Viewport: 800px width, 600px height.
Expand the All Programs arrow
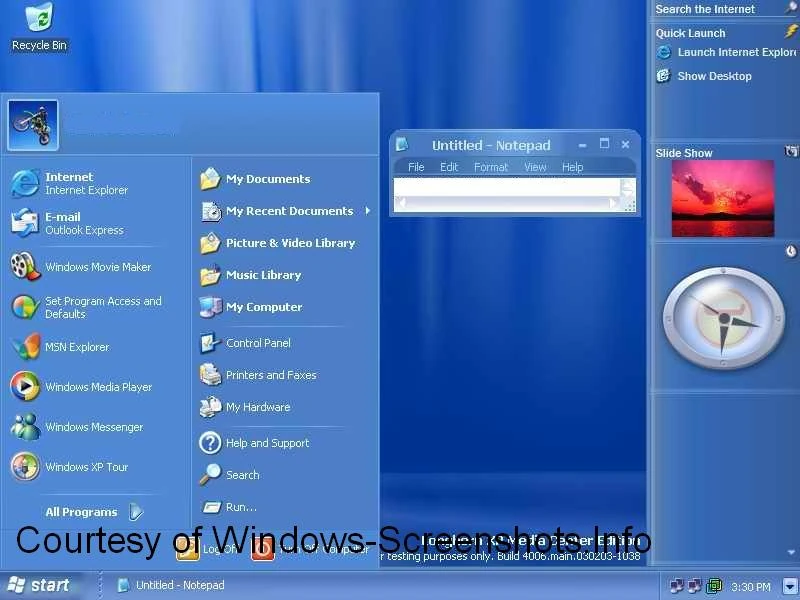pyautogui.click(x=136, y=512)
